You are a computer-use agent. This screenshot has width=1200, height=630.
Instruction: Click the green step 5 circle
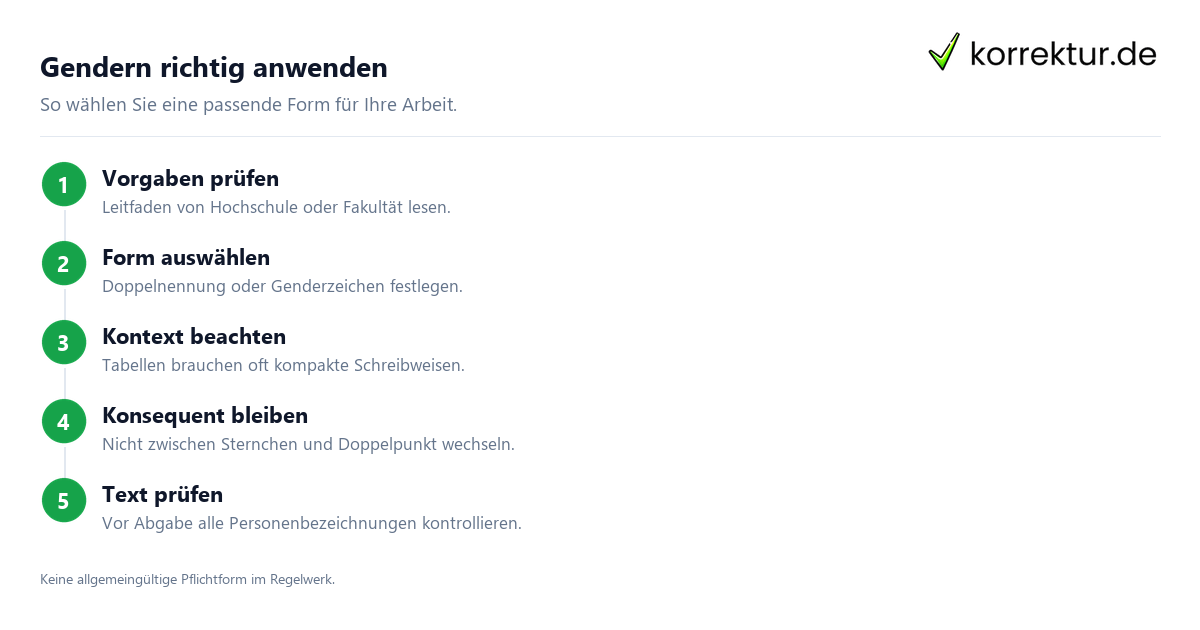pyautogui.click(x=64, y=501)
